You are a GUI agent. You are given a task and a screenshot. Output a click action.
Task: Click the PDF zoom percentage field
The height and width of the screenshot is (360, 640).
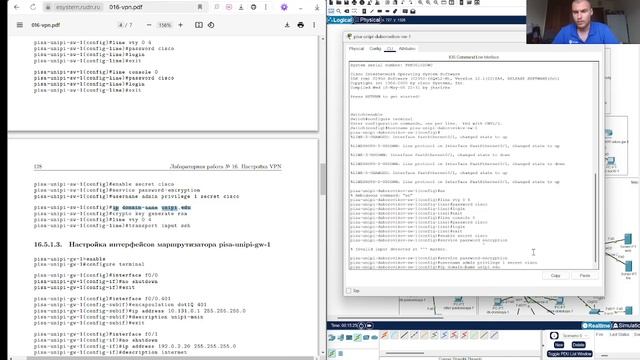[165, 25]
